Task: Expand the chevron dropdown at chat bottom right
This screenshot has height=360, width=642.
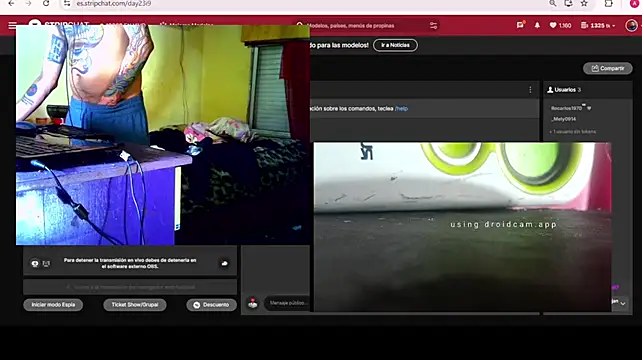Action: pyautogui.click(x=623, y=303)
